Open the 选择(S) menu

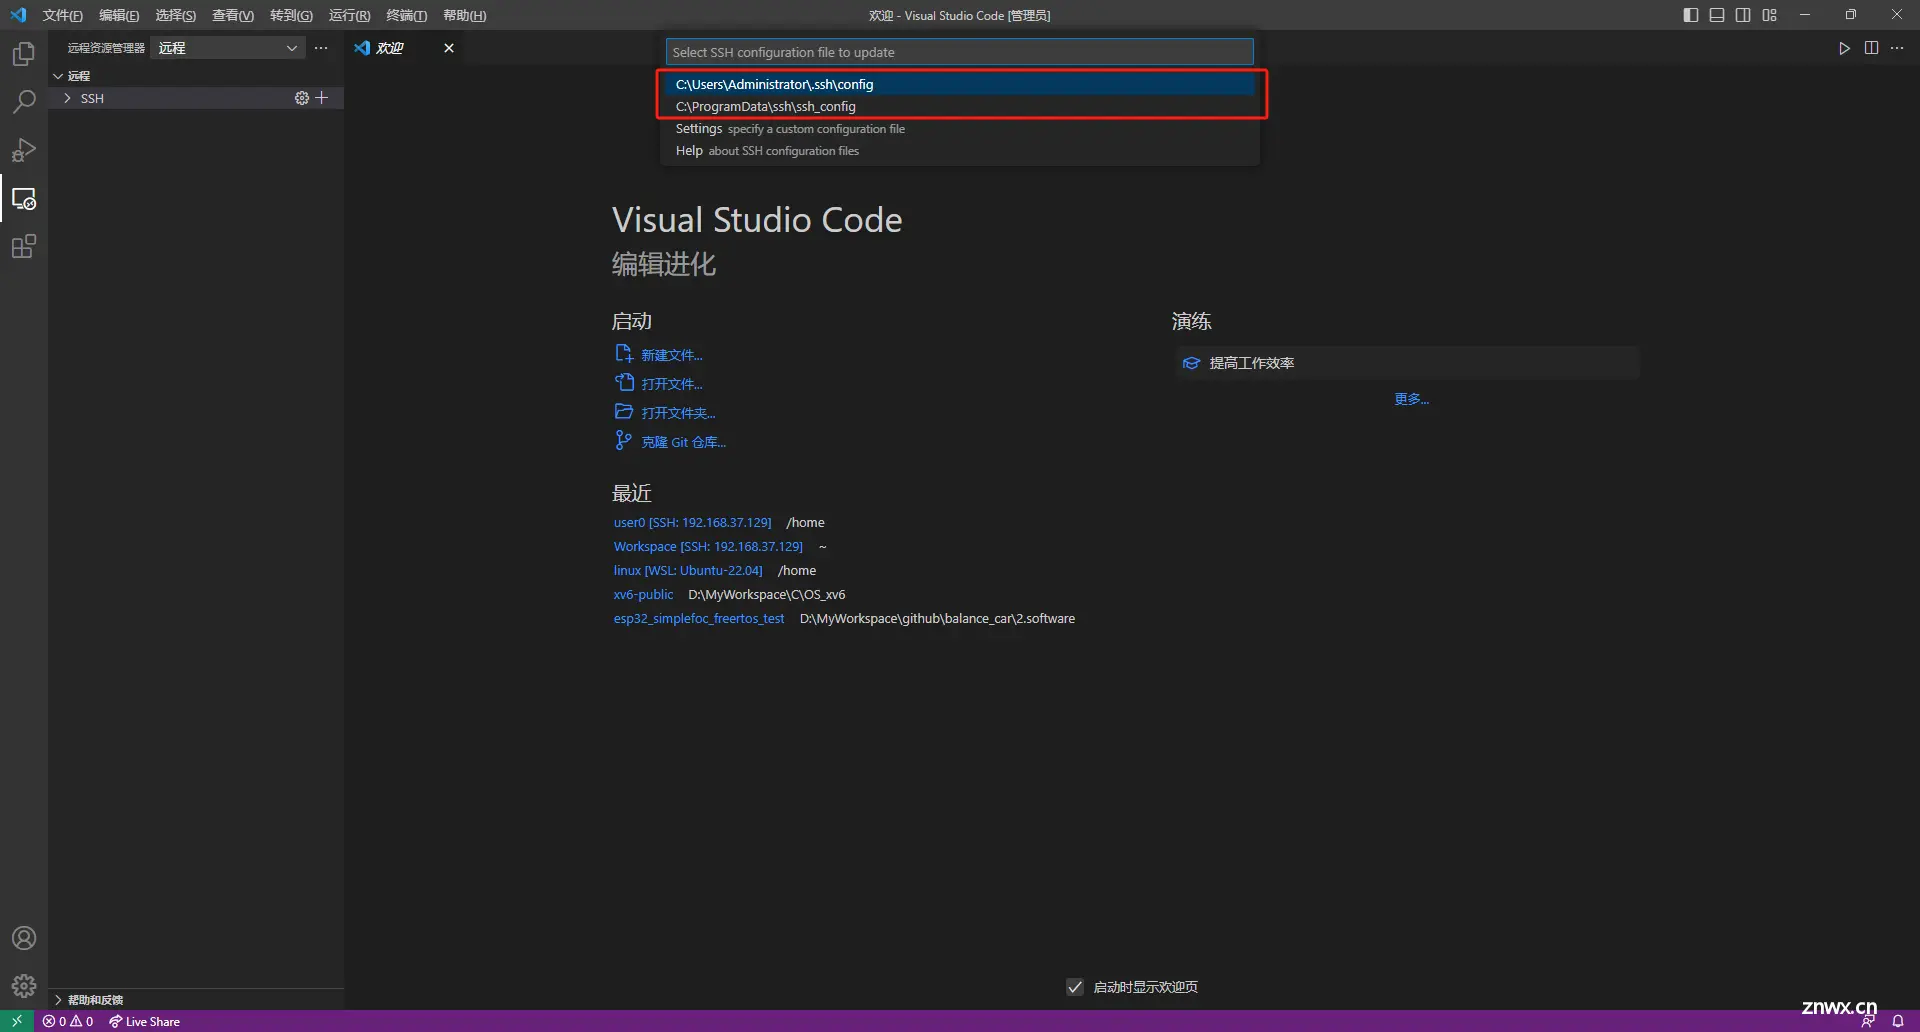[x=175, y=15]
